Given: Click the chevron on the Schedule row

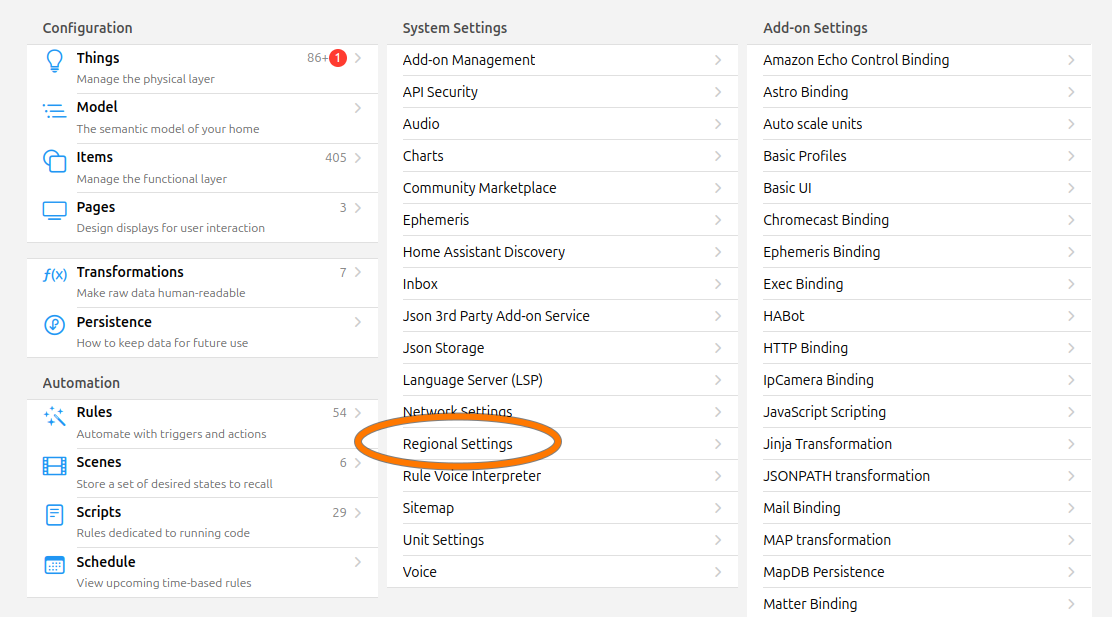Looking at the screenshot, I should coord(358,562).
